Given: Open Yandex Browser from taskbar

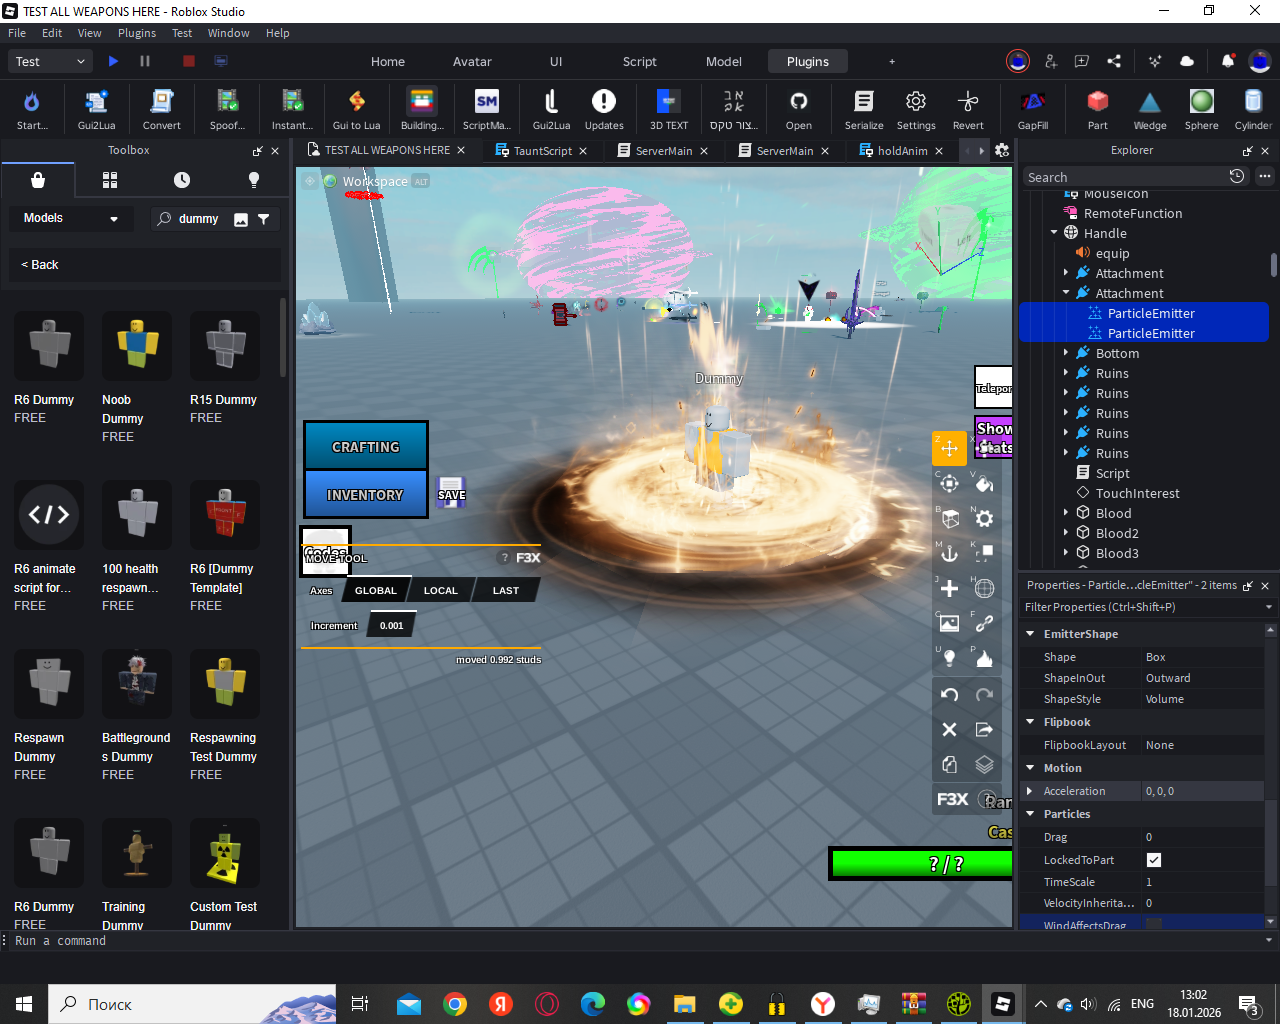Looking at the screenshot, I should (x=823, y=1004).
